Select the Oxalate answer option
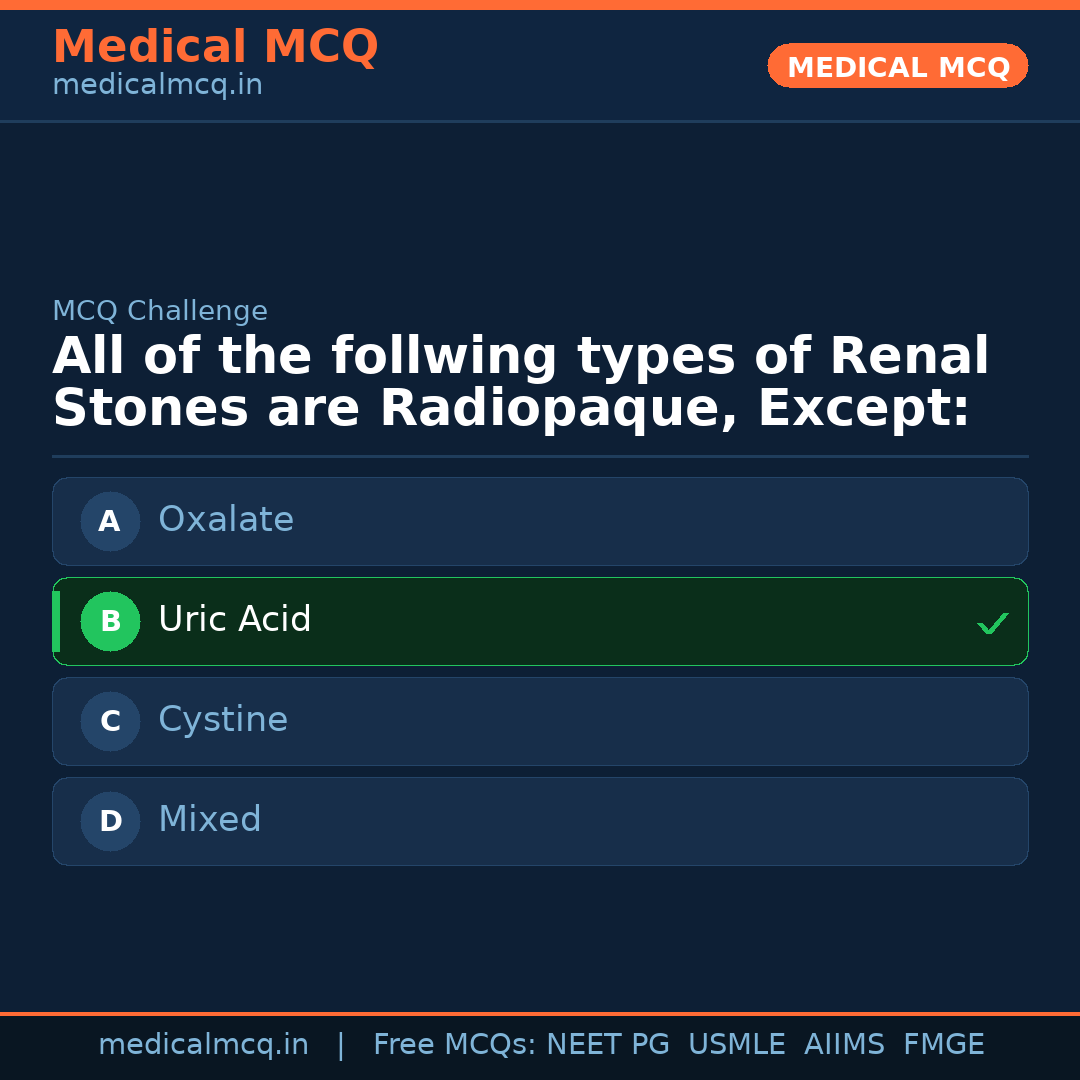The image size is (1080, 1080). pyautogui.click(x=540, y=521)
